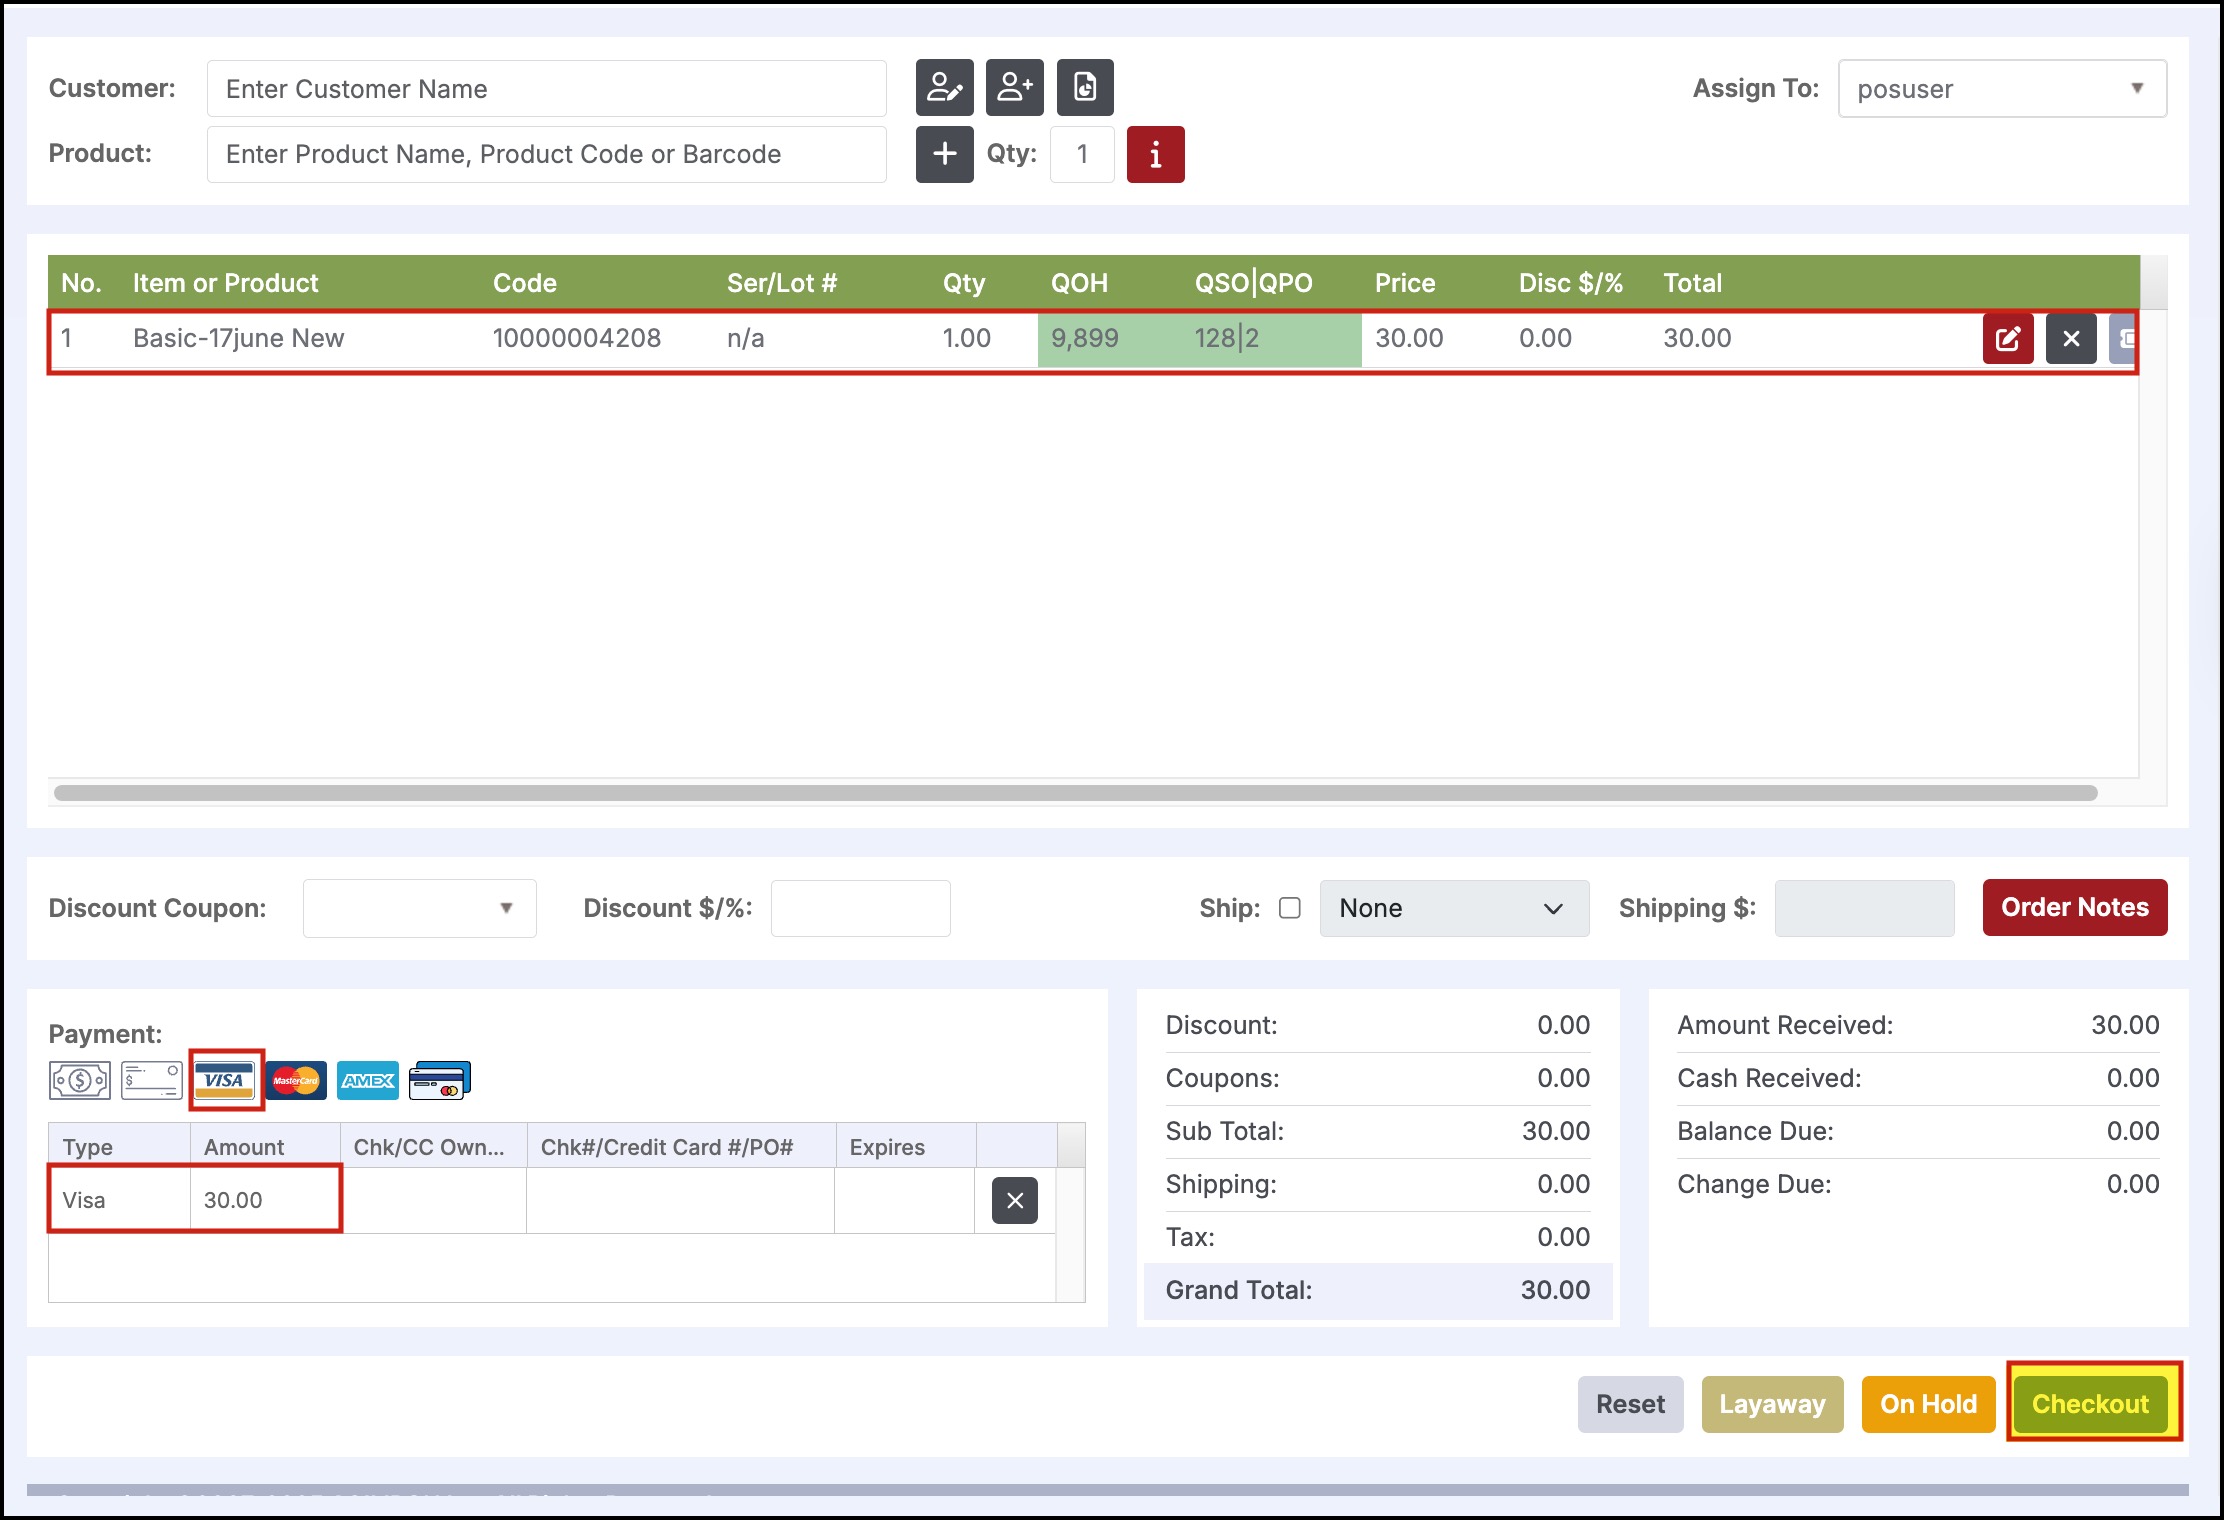Click the add new customer icon
The image size is (2224, 1520).
1014,88
